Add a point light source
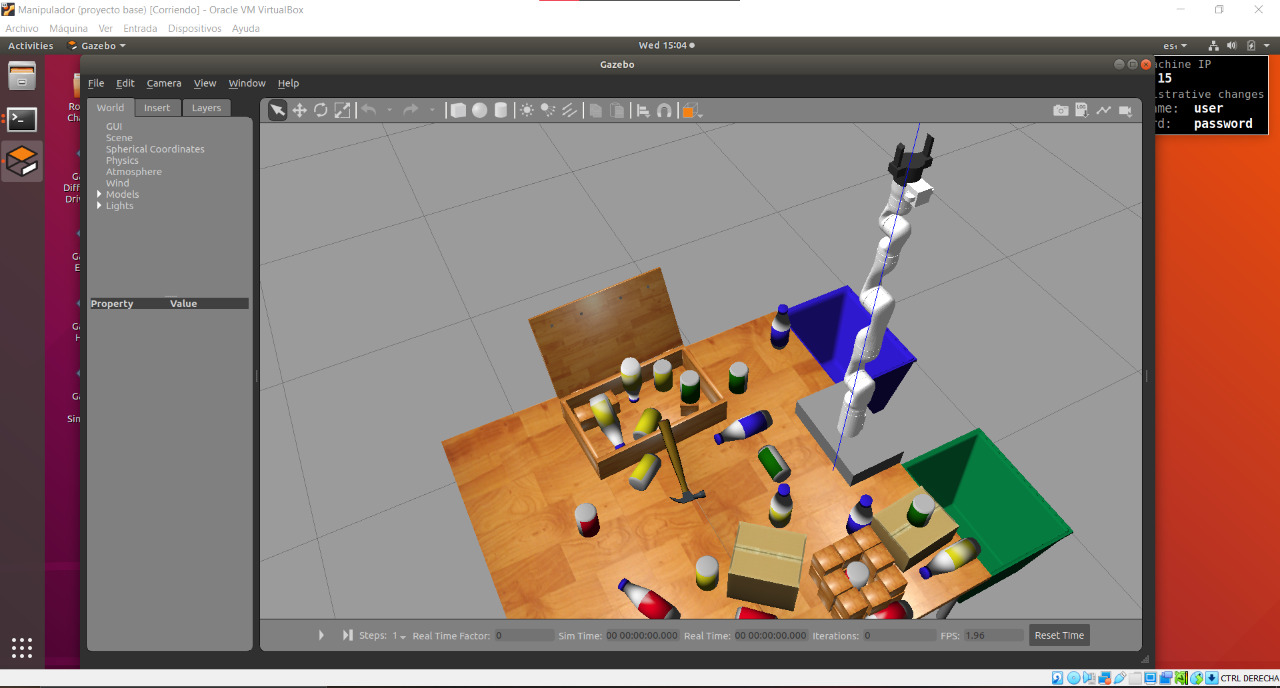Viewport: 1280px width, 688px height. pos(527,111)
